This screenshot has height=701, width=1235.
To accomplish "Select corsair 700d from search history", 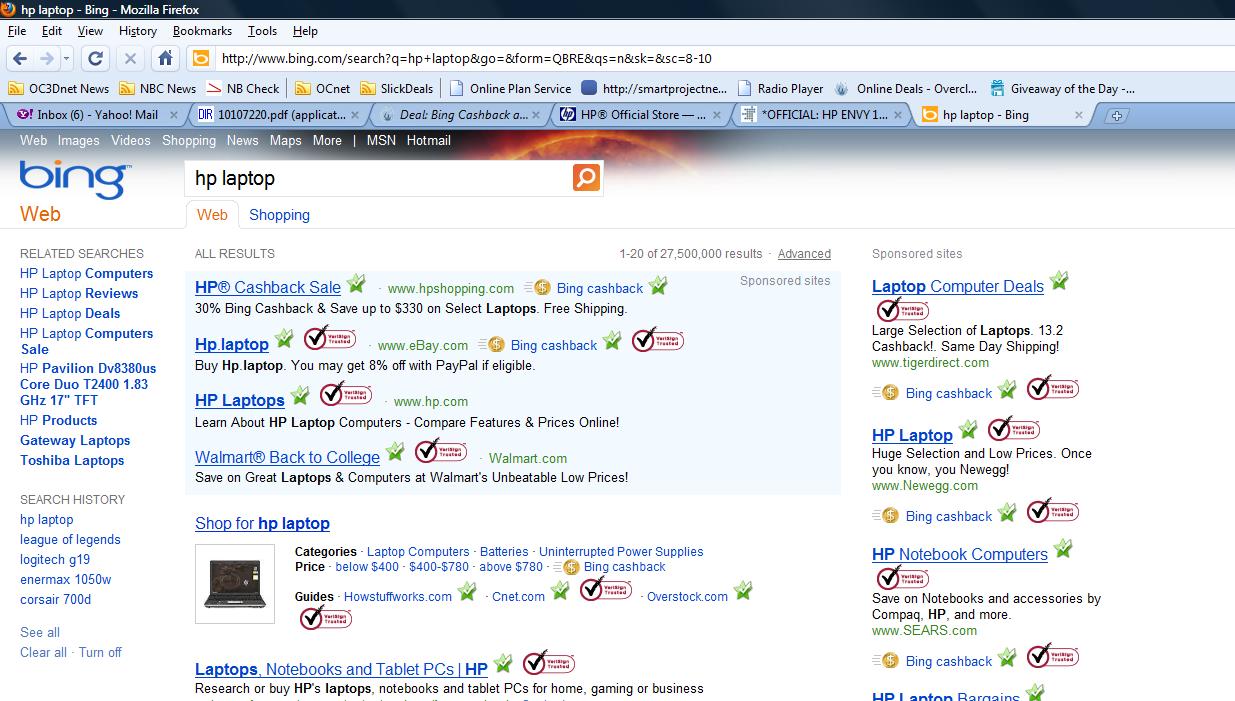I will (x=55, y=599).
